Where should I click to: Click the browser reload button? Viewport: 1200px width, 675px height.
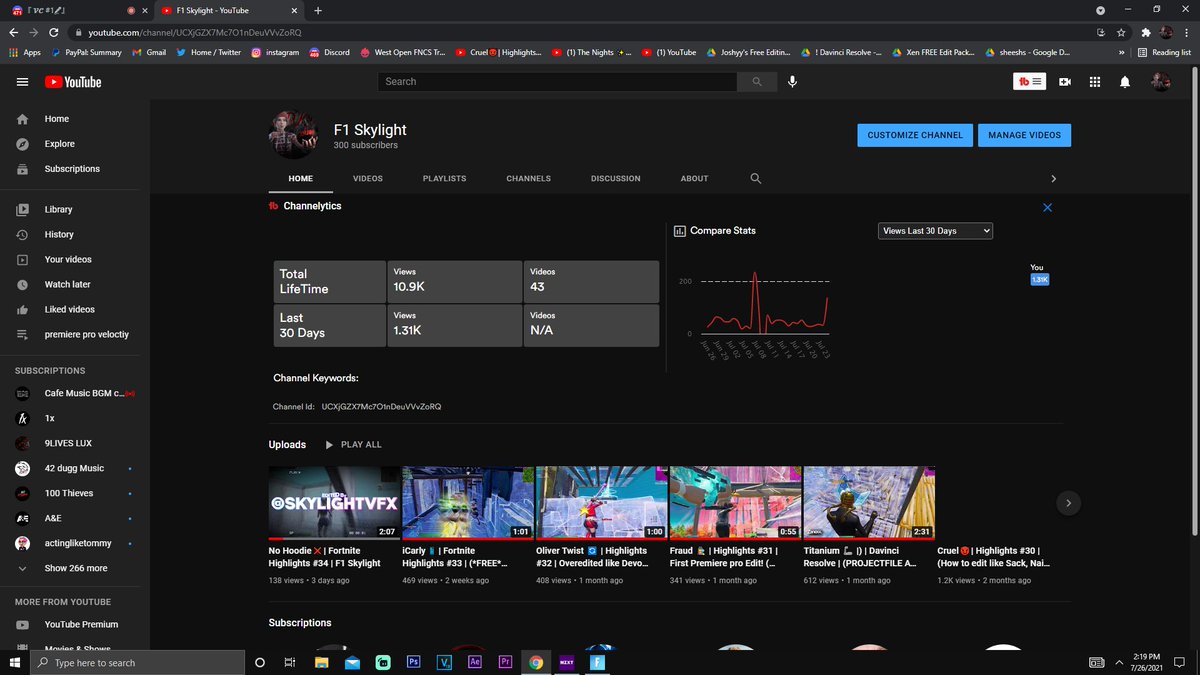pyautogui.click(x=53, y=33)
